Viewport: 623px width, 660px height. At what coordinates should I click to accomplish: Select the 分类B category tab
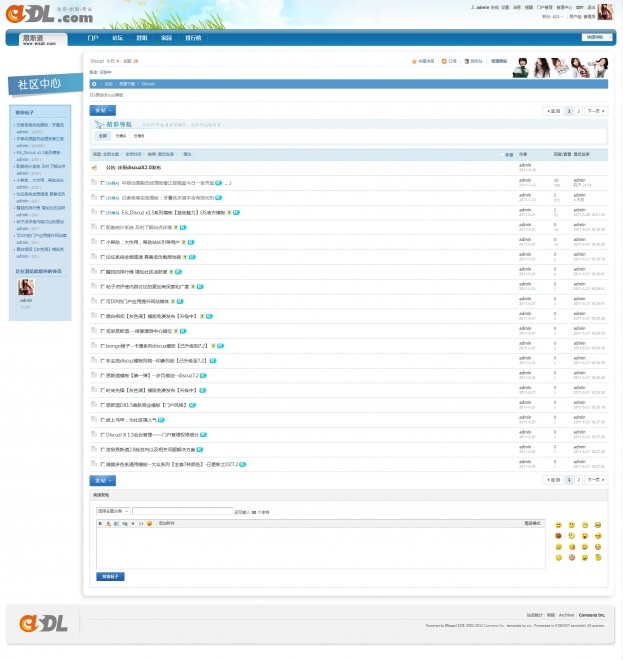139,136
